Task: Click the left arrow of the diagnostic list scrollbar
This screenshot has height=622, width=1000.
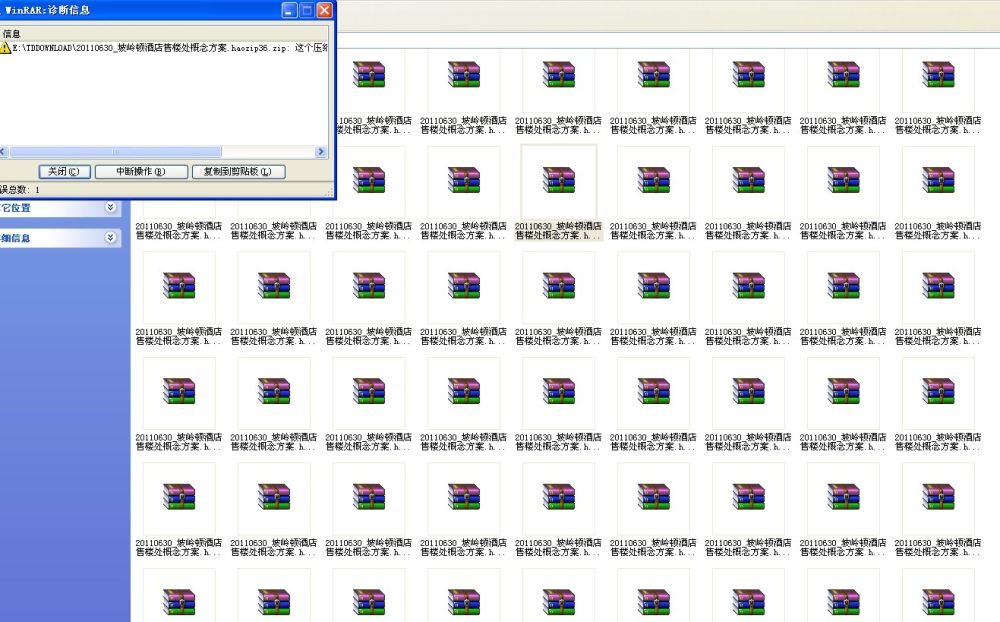Action: [3, 152]
